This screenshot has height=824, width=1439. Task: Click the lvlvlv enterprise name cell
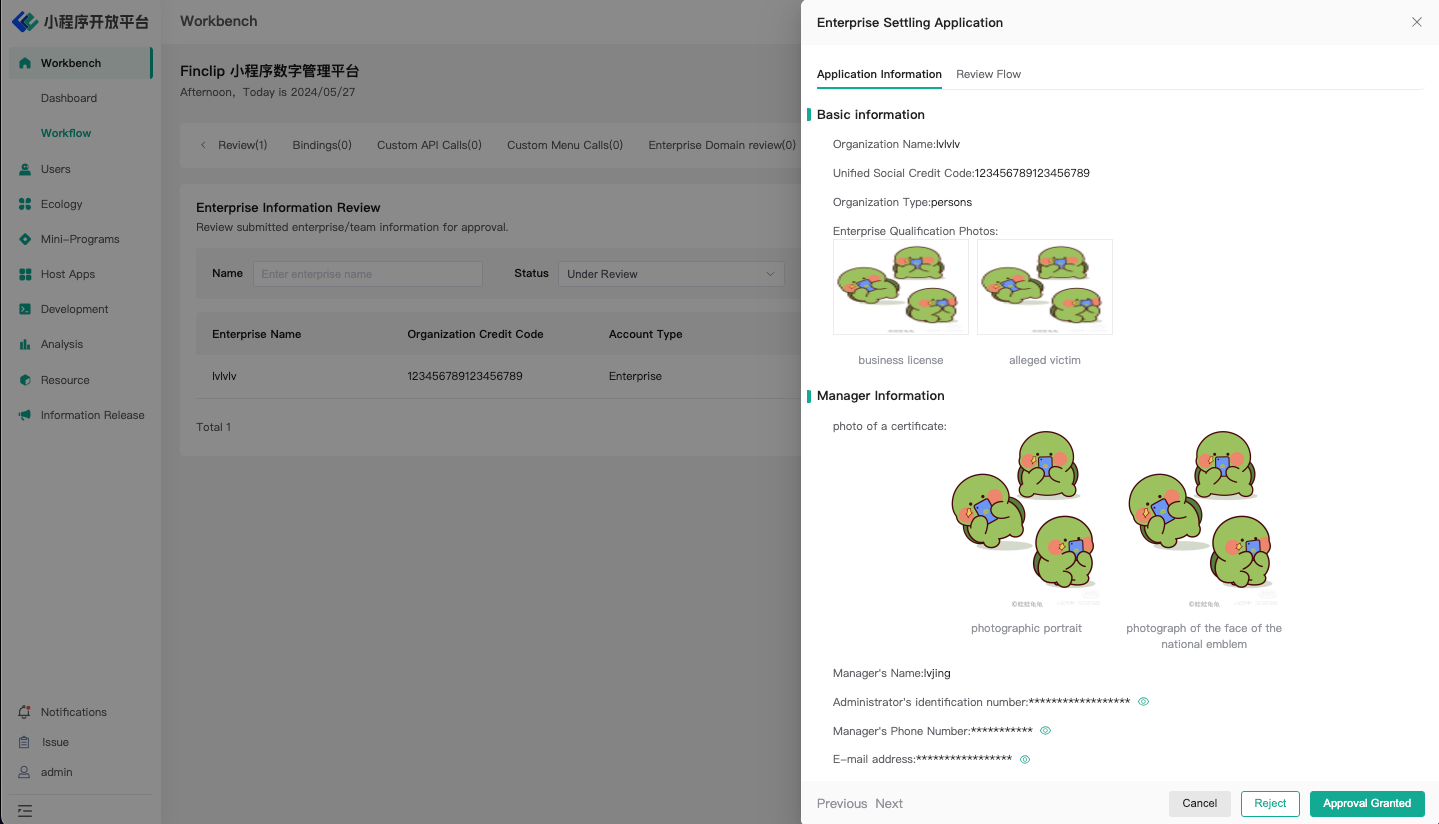pos(224,376)
